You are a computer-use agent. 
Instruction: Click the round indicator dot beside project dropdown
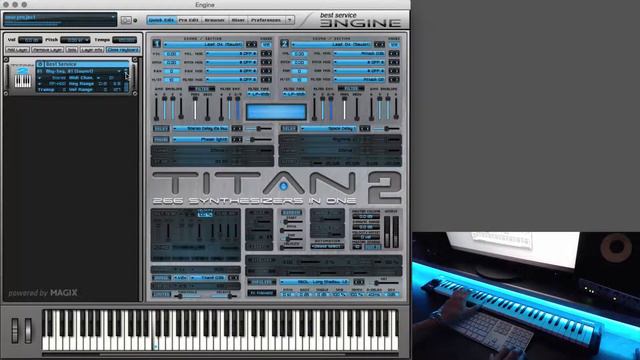click(136, 20)
